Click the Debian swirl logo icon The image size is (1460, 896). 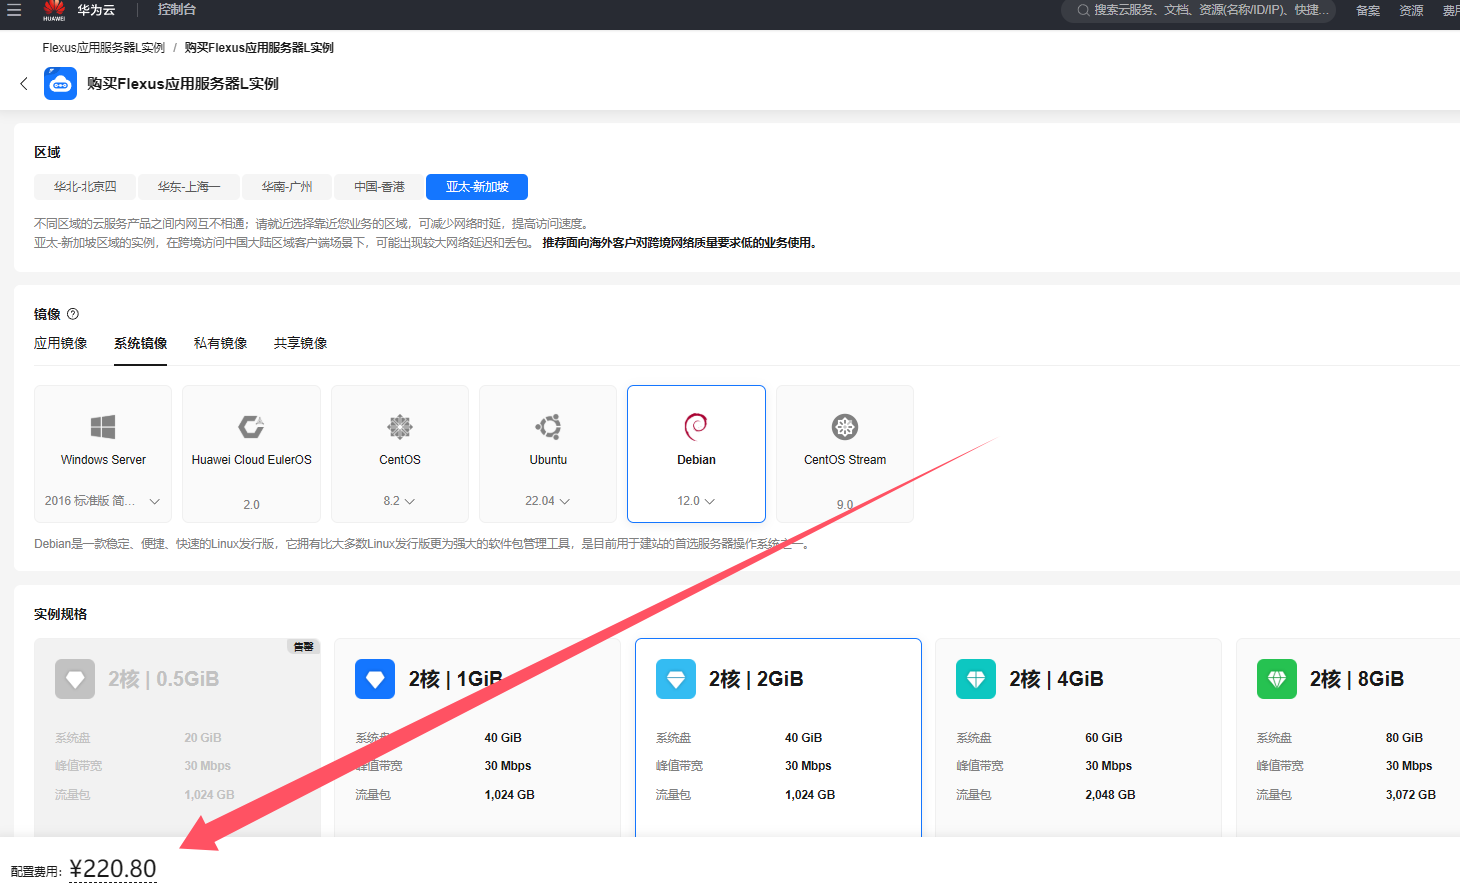(x=696, y=427)
